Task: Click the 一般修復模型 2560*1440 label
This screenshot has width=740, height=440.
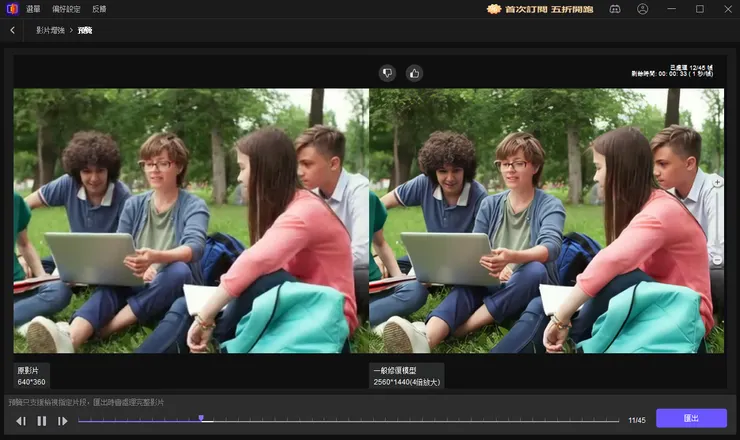Action: point(406,376)
